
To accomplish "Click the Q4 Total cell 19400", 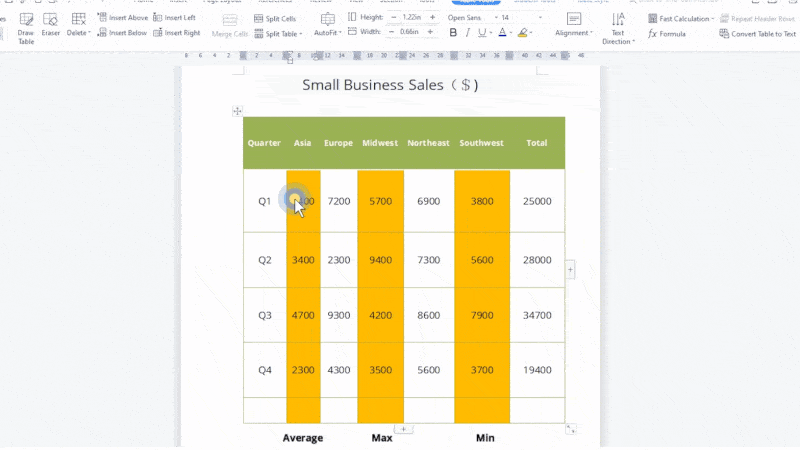I will click(x=537, y=370).
